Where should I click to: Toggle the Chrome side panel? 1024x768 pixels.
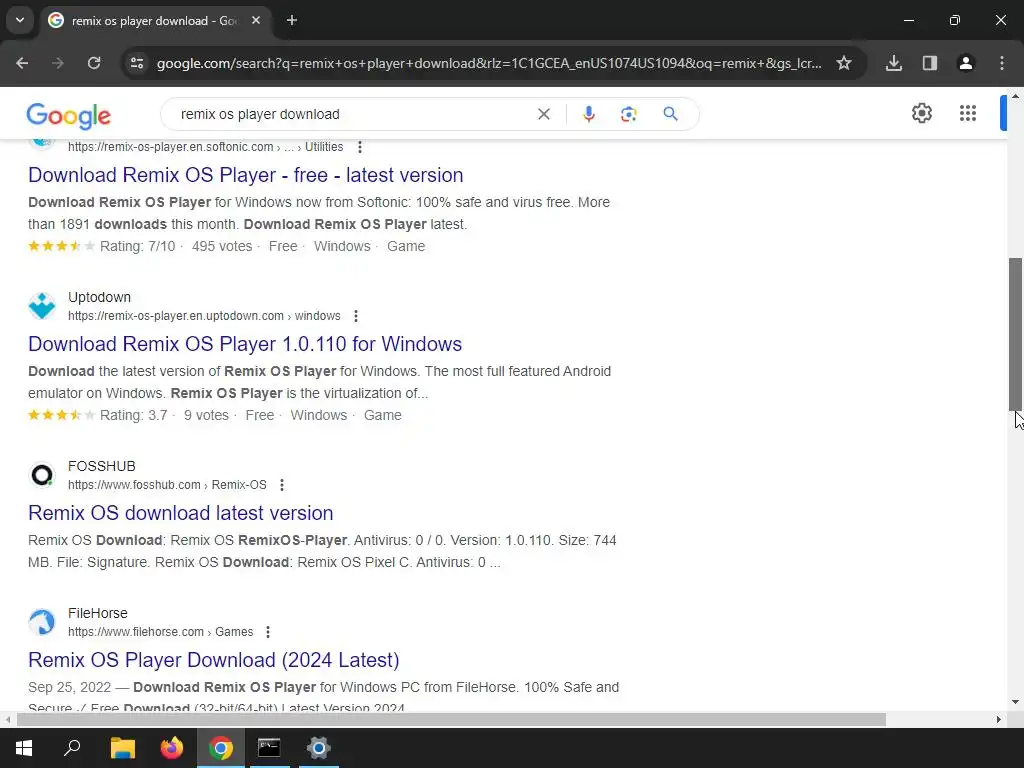click(x=930, y=63)
